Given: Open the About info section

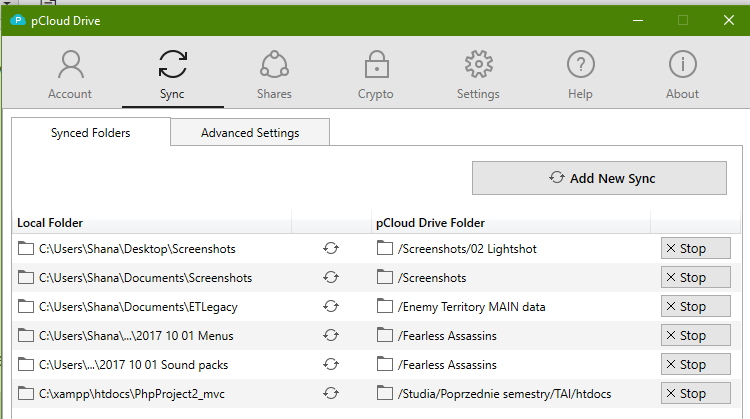Looking at the screenshot, I should point(683,74).
